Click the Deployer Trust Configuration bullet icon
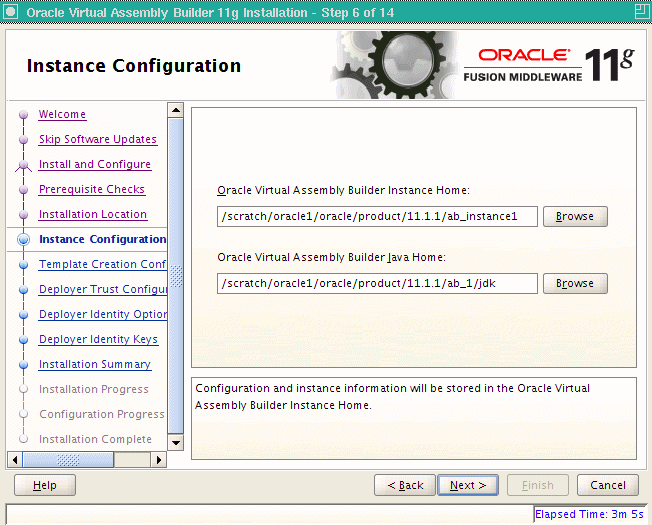Screen dimensions: 652x525 coord(24,290)
